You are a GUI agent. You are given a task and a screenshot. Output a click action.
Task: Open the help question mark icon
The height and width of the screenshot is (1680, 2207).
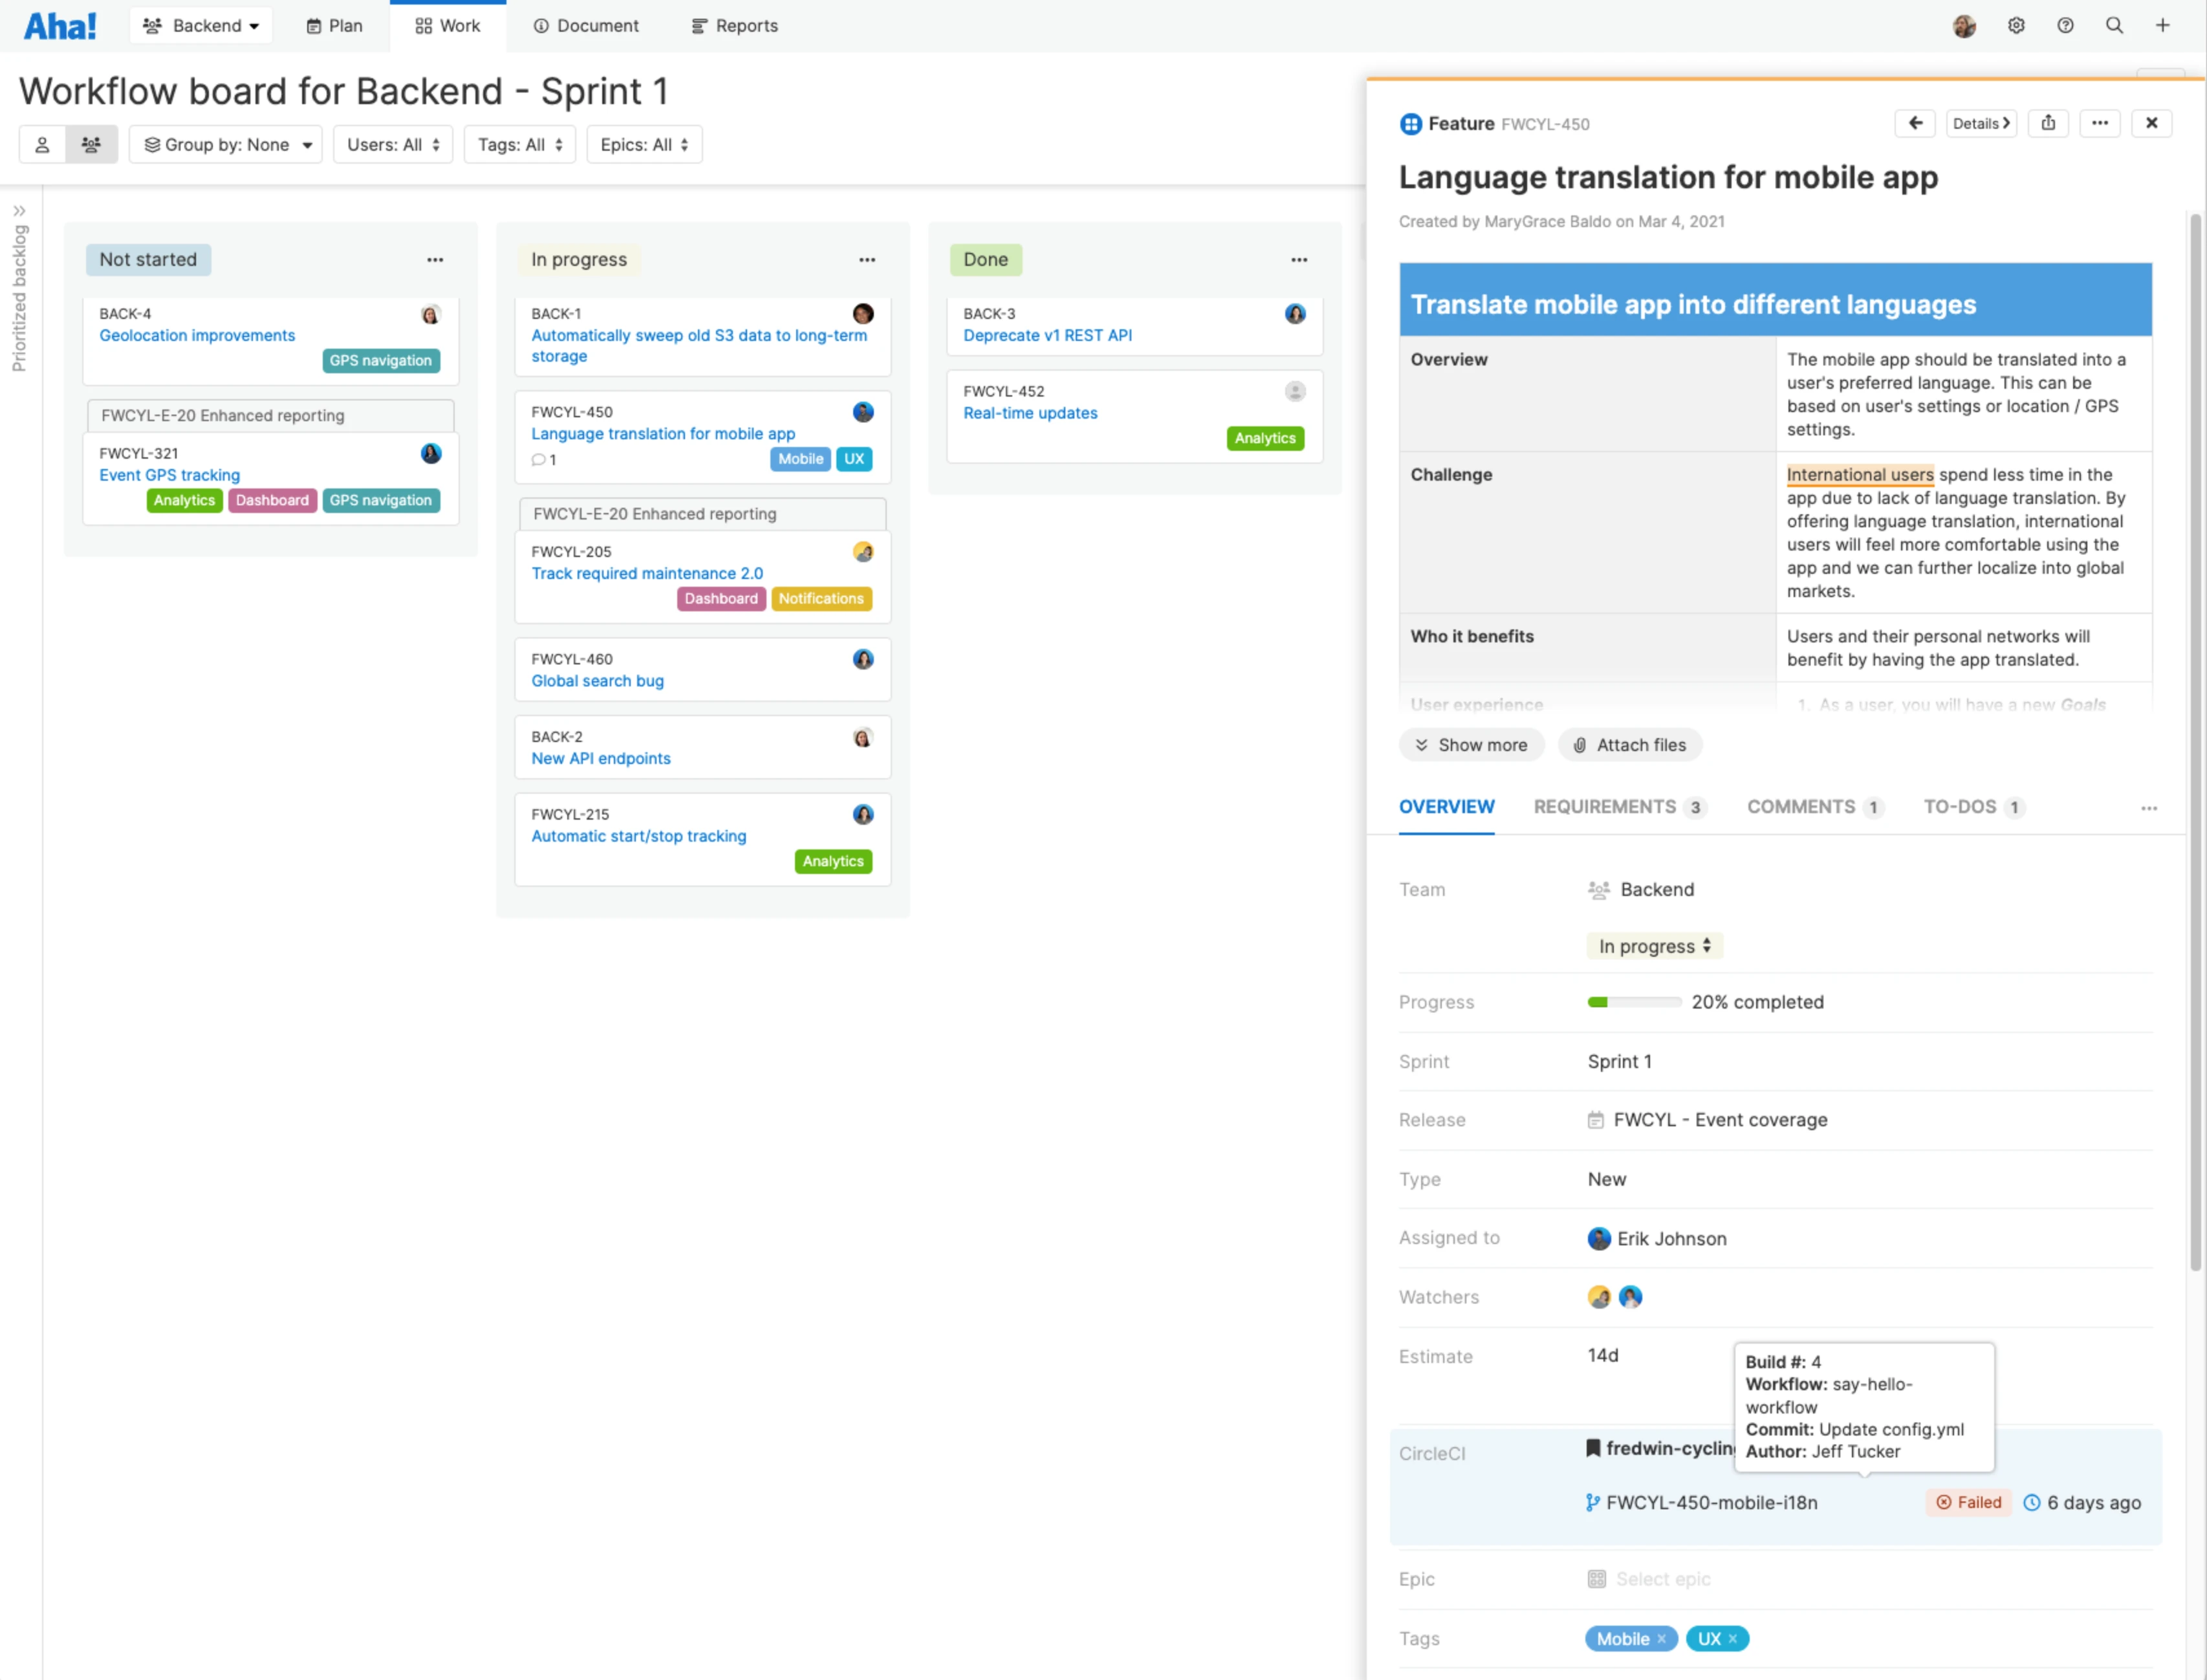click(2065, 26)
